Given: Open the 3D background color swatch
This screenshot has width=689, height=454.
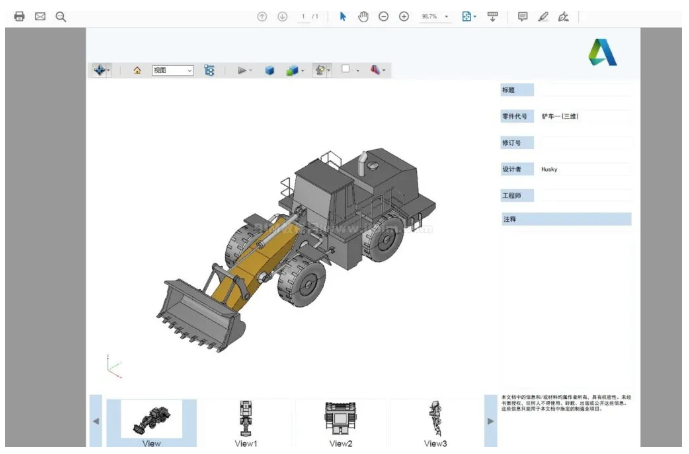Looking at the screenshot, I should coord(346,70).
